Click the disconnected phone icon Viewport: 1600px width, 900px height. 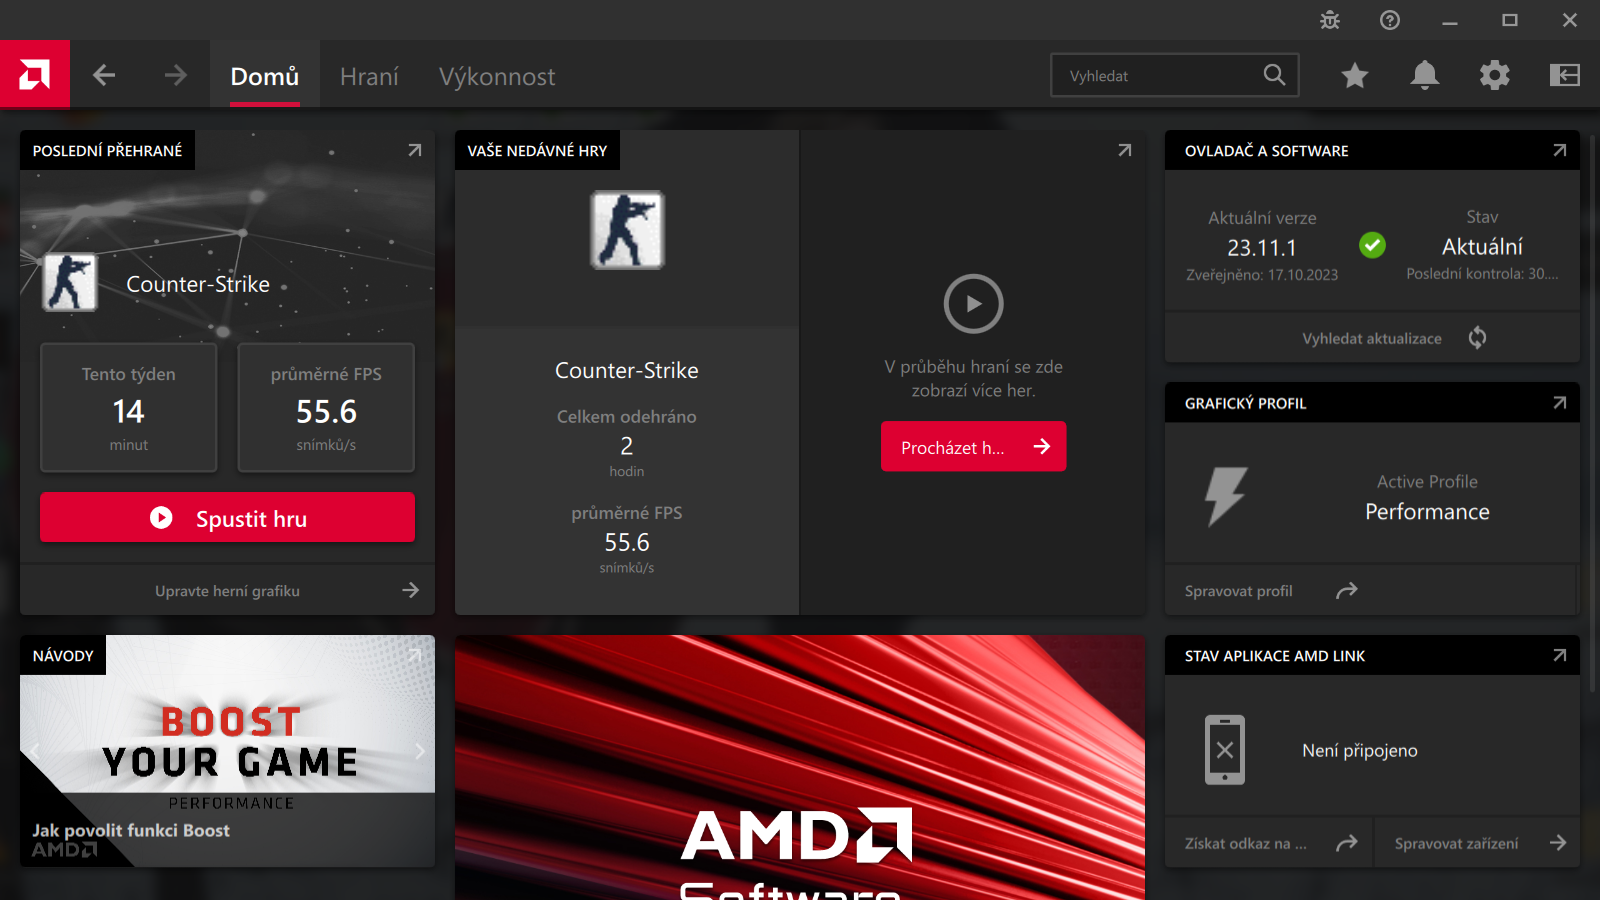coord(1225,750)
